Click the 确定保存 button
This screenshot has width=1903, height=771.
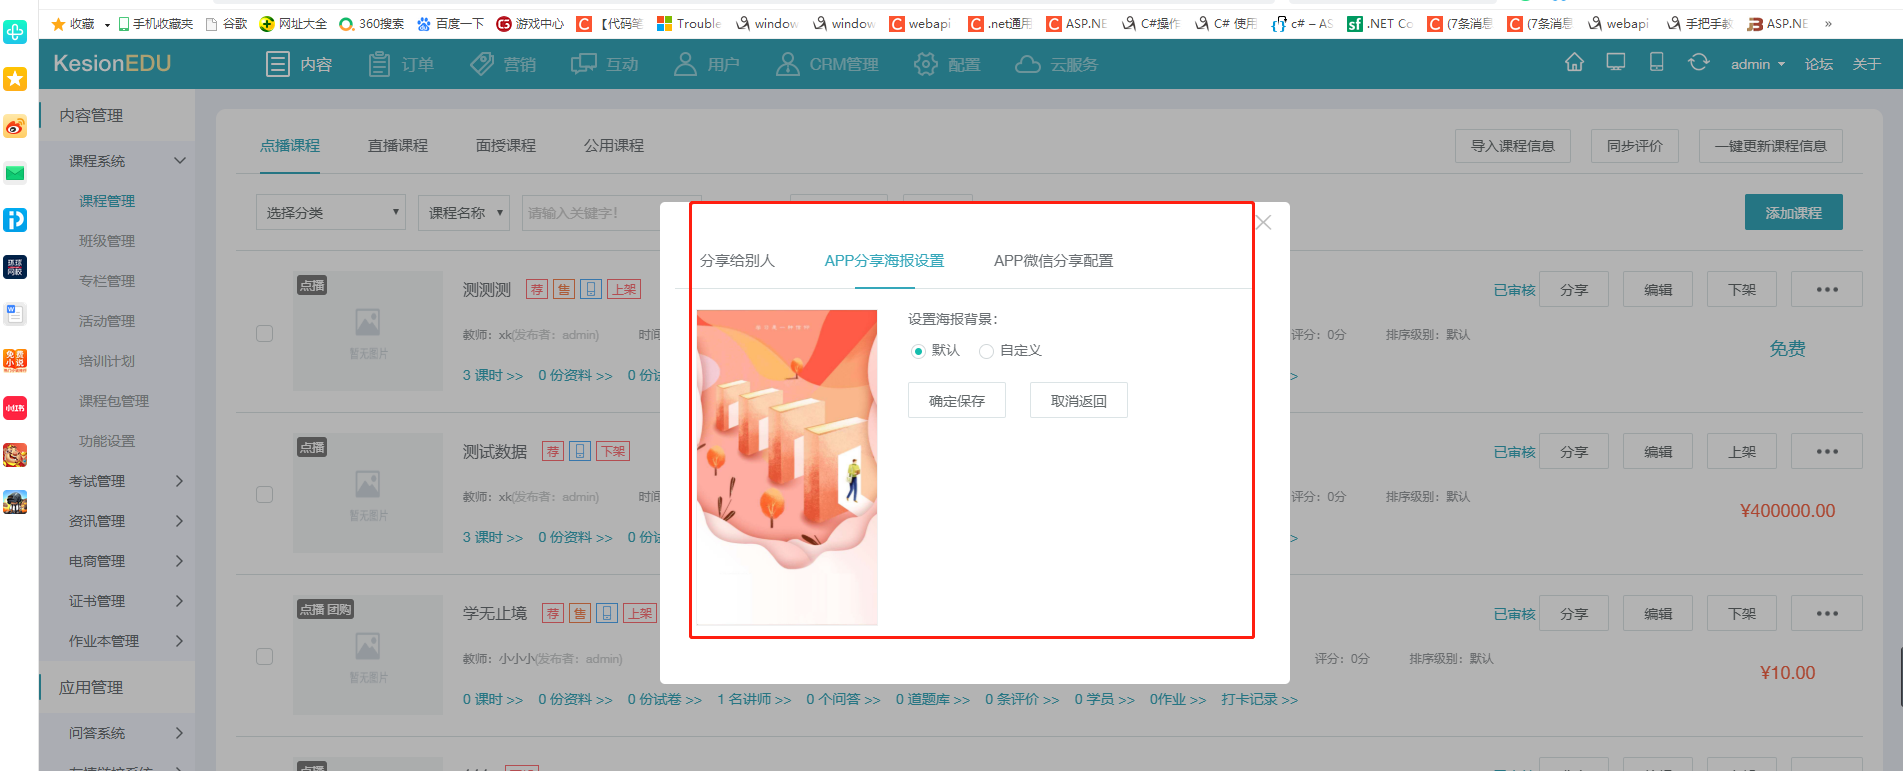[956, 401]
